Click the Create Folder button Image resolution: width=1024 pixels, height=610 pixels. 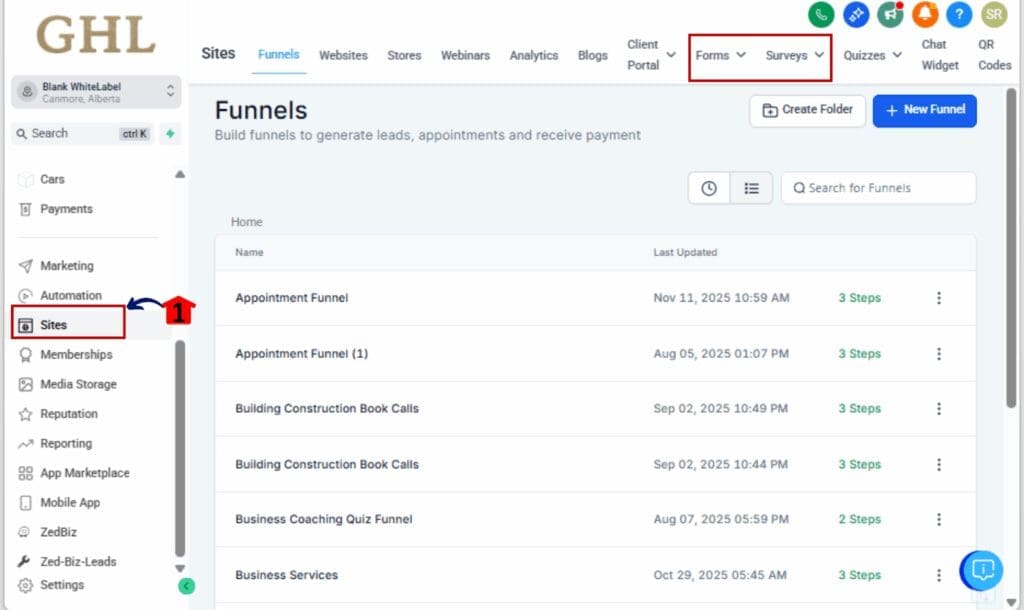806,110
